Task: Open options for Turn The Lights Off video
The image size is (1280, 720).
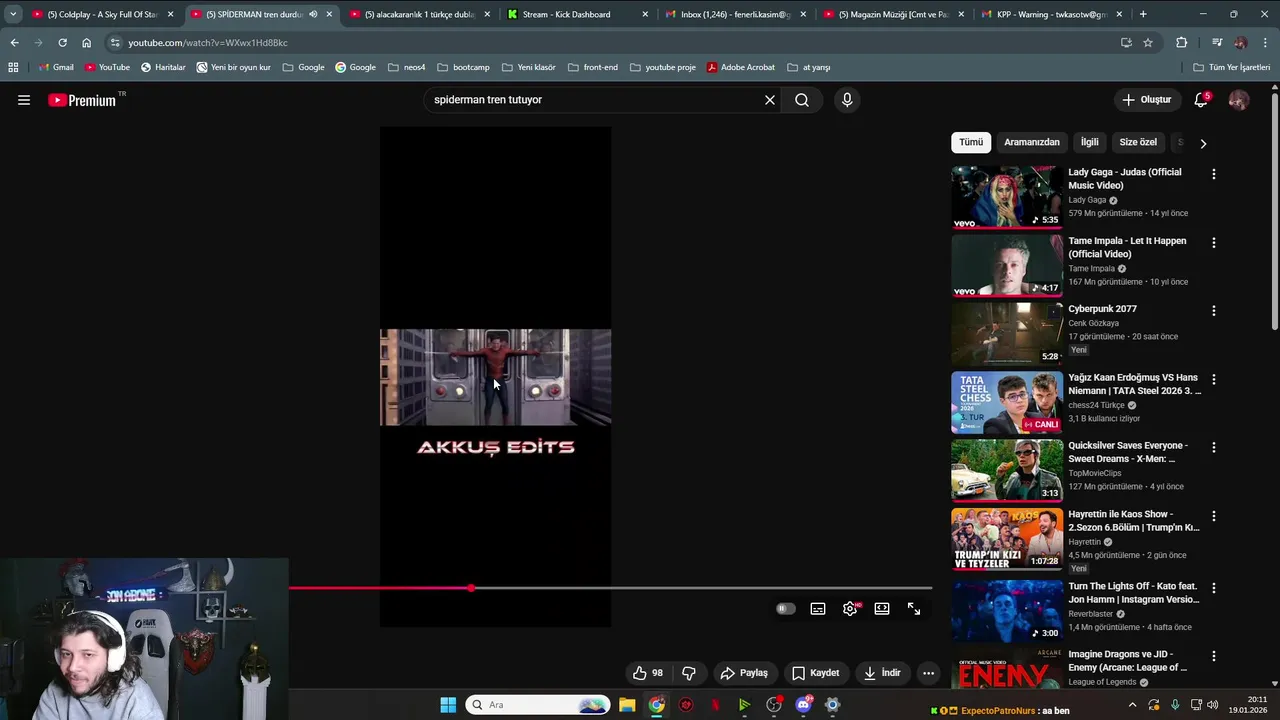Action: coord(1214,588)
